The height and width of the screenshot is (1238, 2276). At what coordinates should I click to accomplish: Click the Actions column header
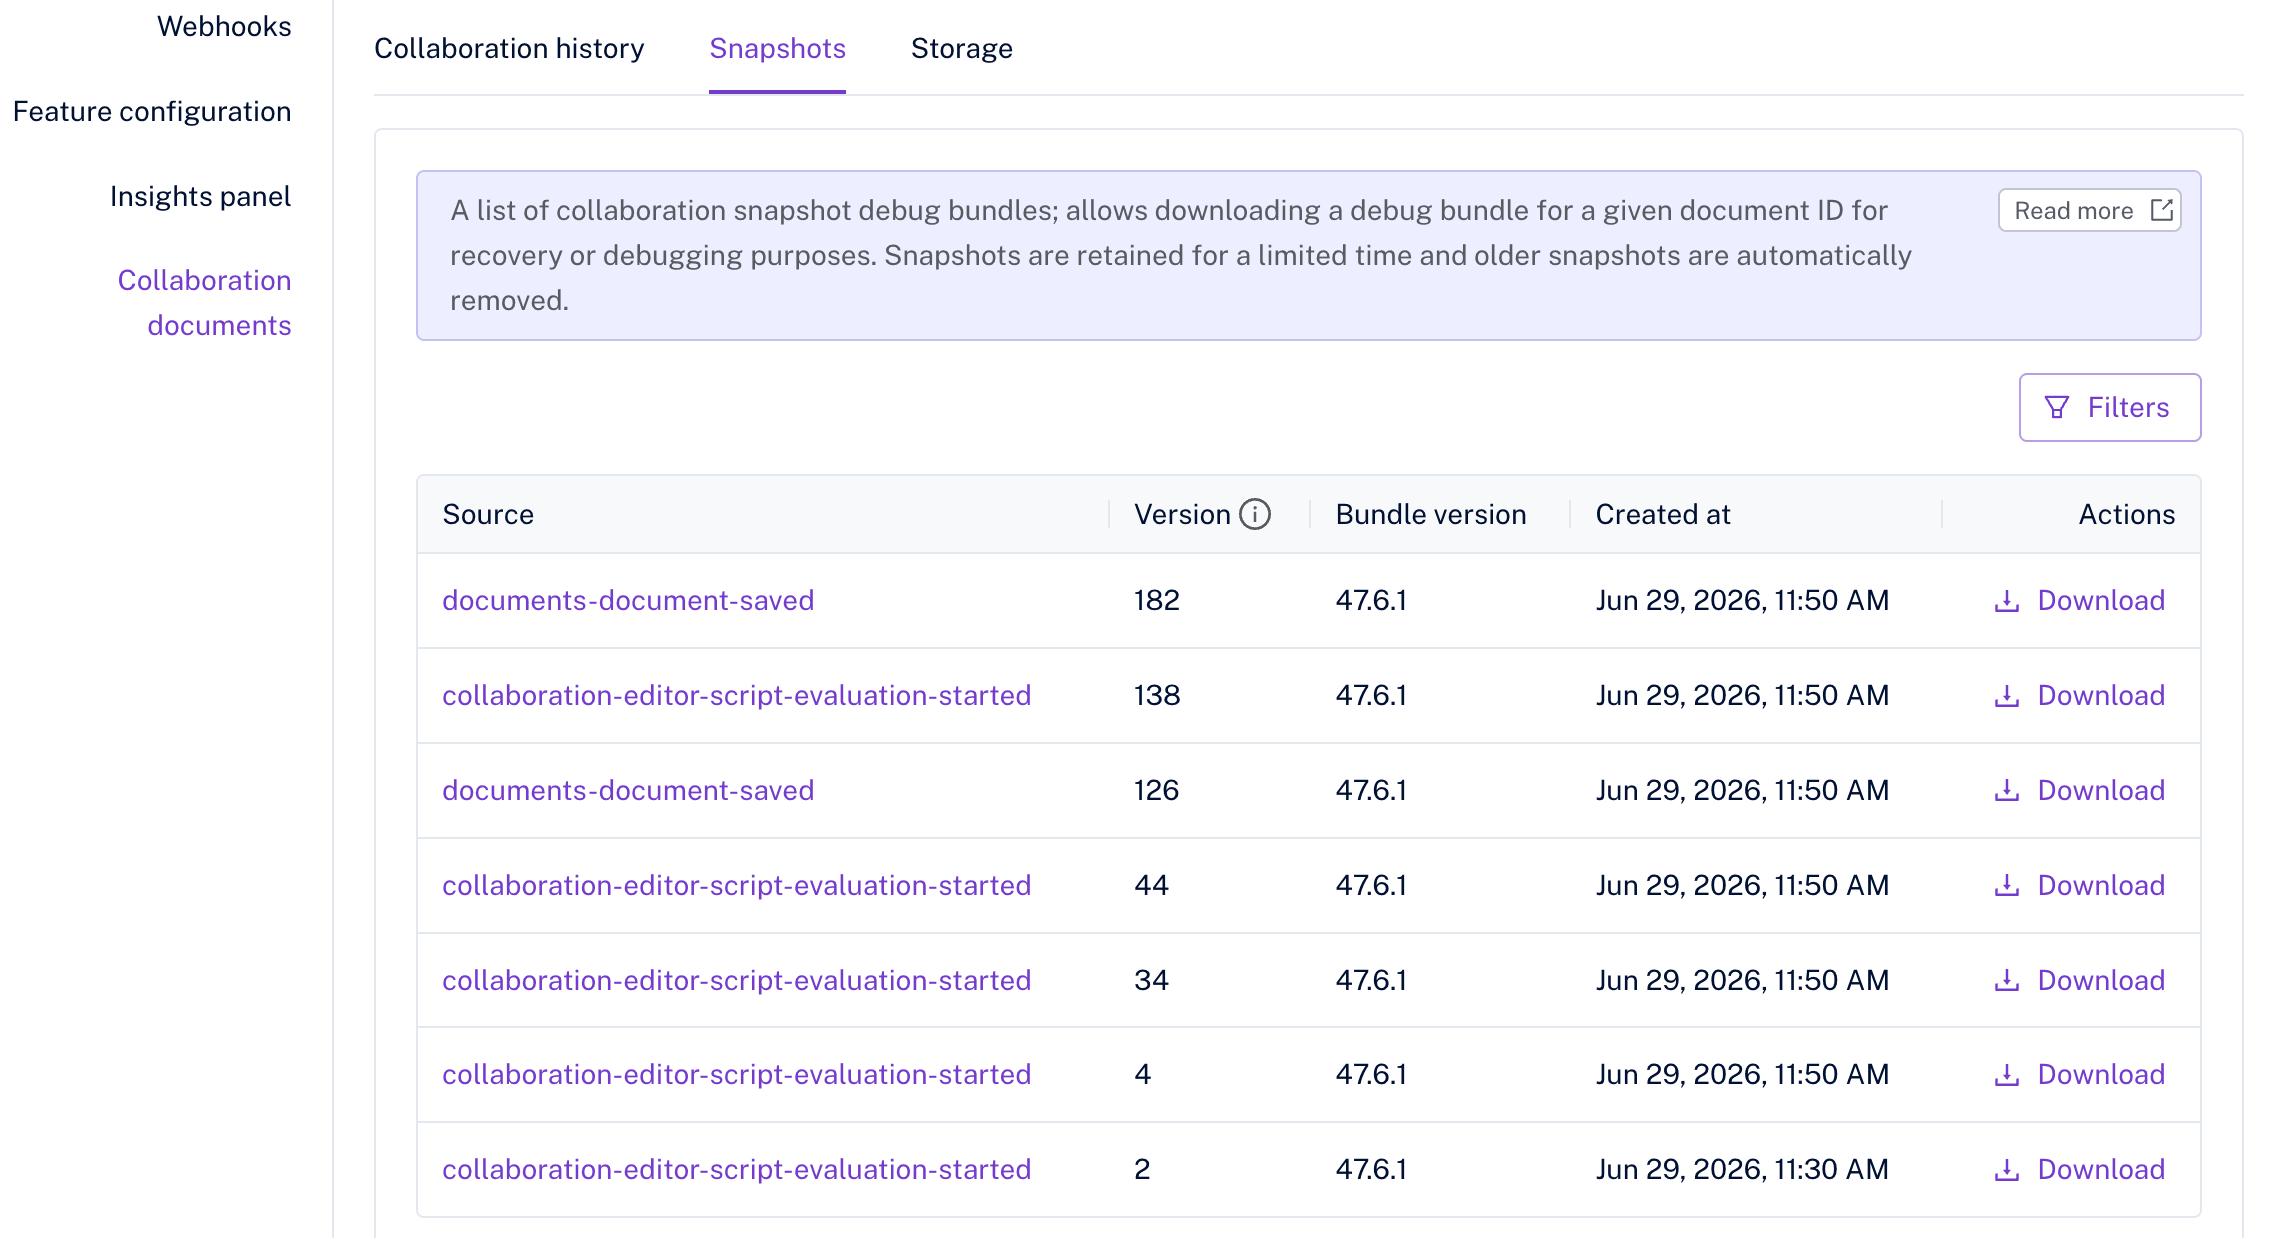point(2127,514)
